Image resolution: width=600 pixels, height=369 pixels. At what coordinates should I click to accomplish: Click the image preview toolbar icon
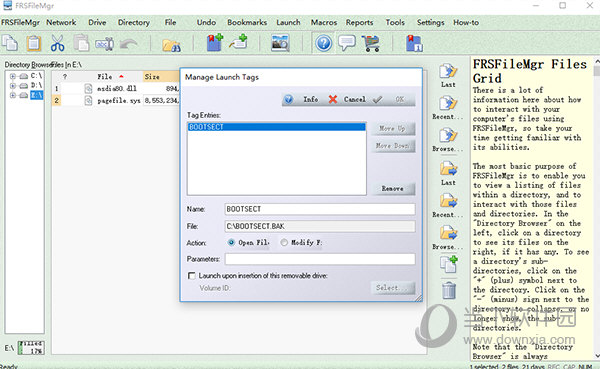pyautogui.click(x=280, y=43)
